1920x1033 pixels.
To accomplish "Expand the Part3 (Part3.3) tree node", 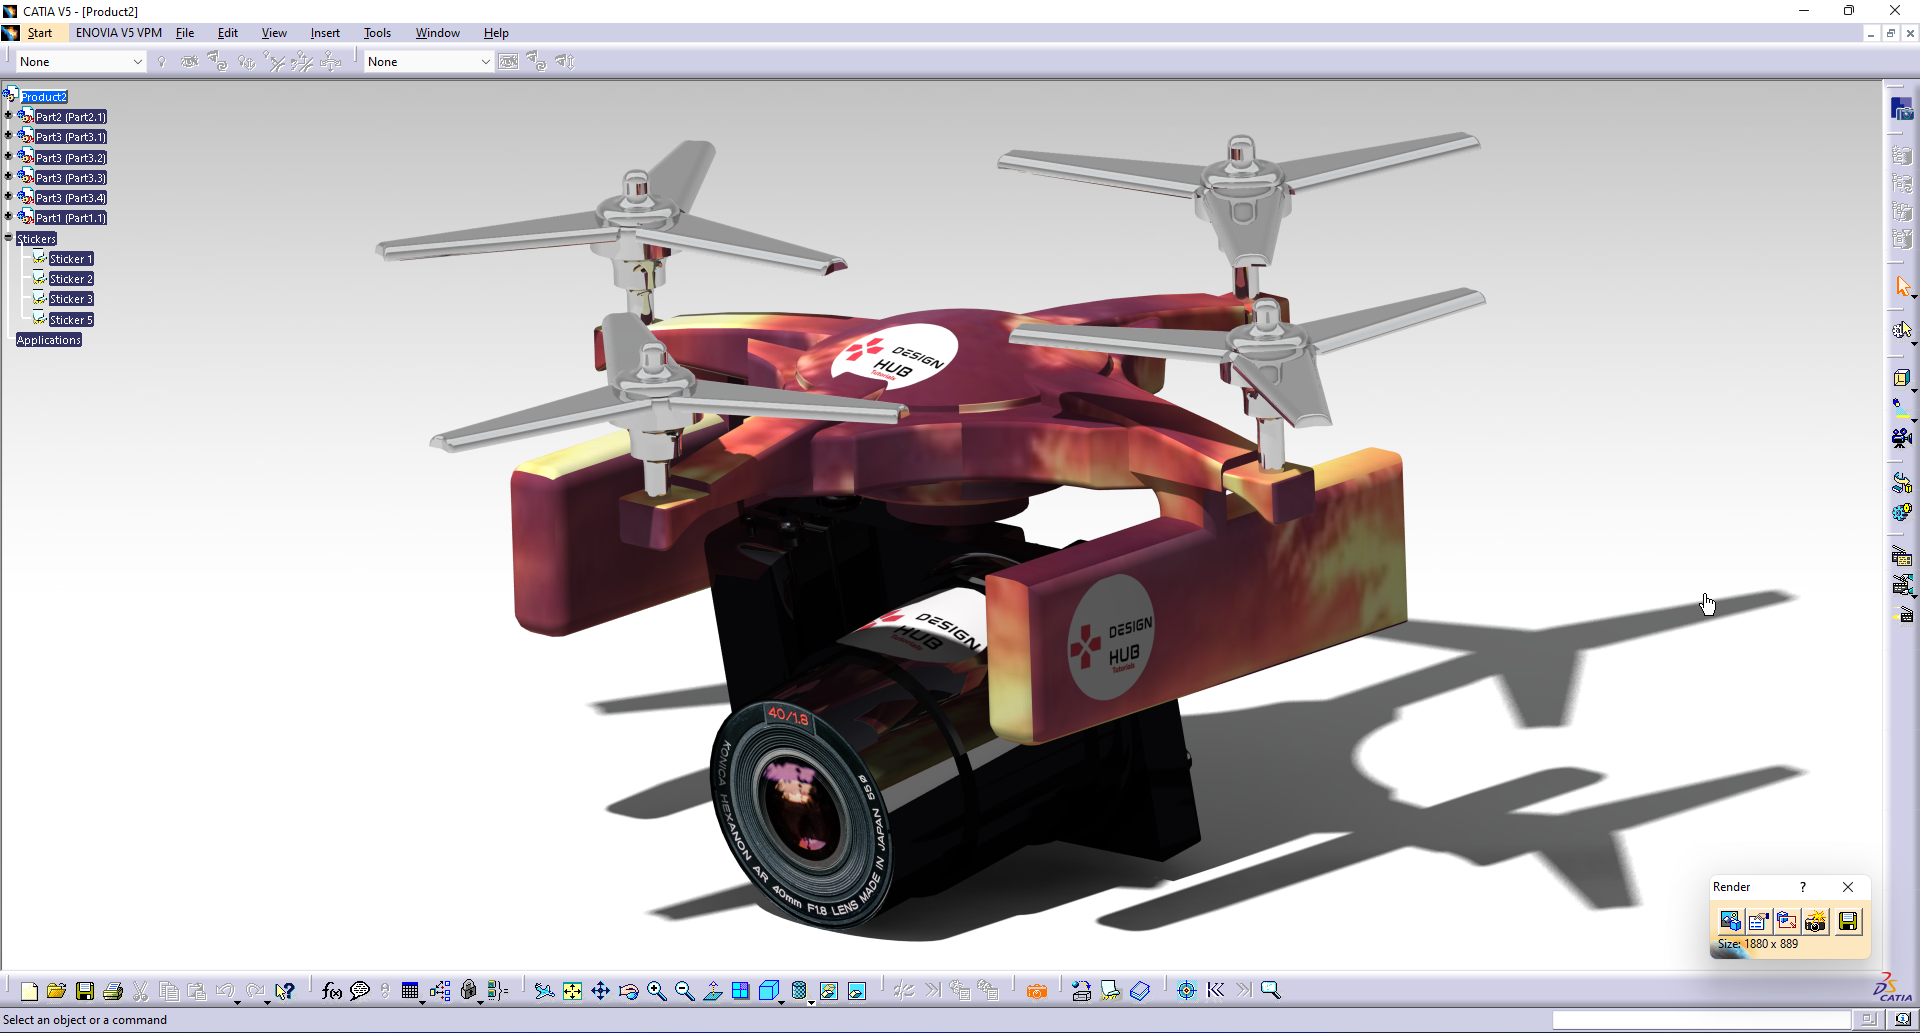I will [8, 177].
